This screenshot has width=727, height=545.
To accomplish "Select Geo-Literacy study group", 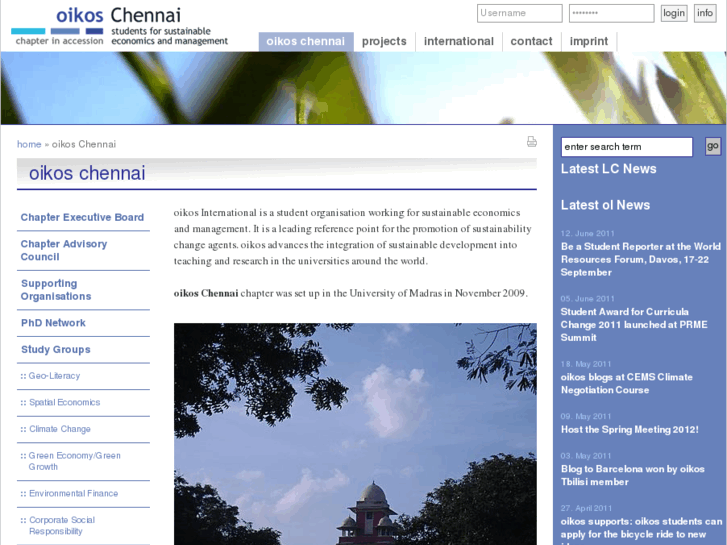I will coord(54,376).
